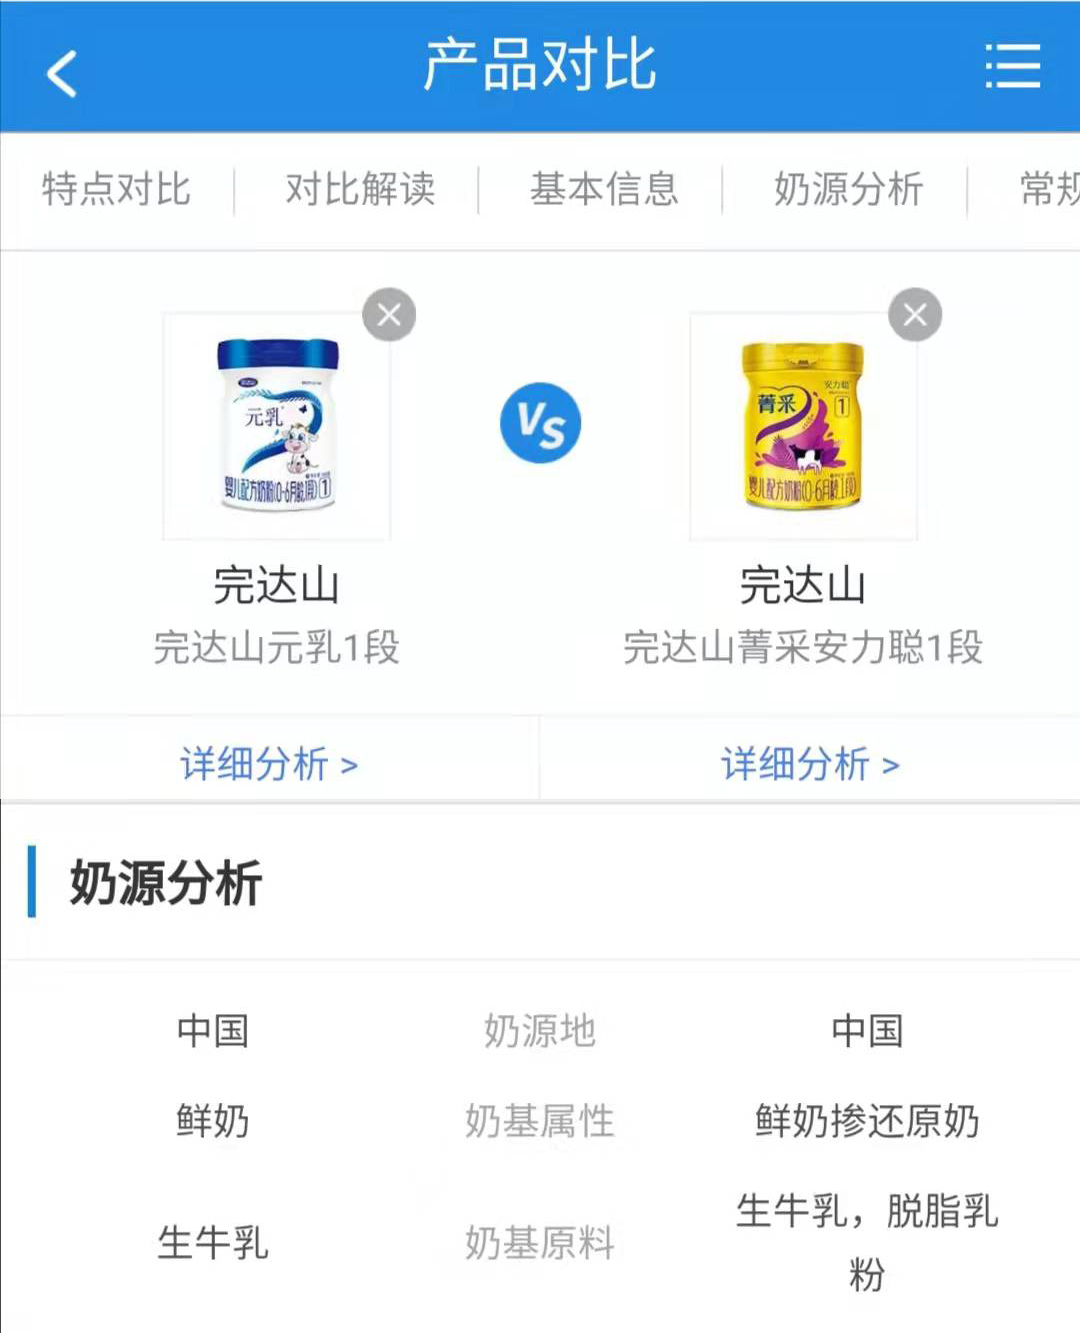This screenshot has width=1080, height=1333.
Task: Tap the 完达山菁采安力聪1段 product name
Action: (x=803, y=647)
